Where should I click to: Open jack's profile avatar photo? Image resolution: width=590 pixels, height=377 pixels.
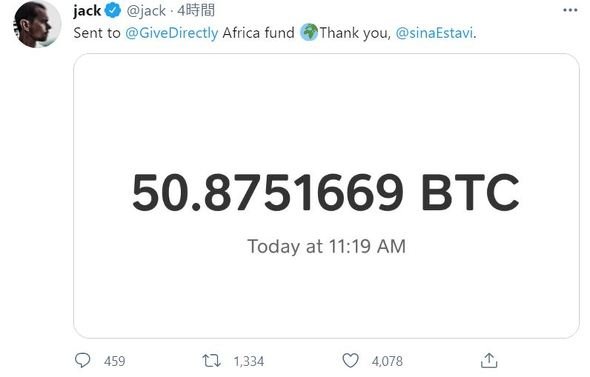tap(37, 24)
